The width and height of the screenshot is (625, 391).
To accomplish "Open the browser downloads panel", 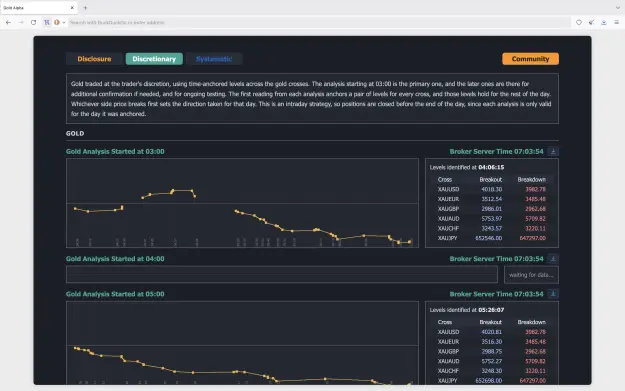I will click(604, 22).
